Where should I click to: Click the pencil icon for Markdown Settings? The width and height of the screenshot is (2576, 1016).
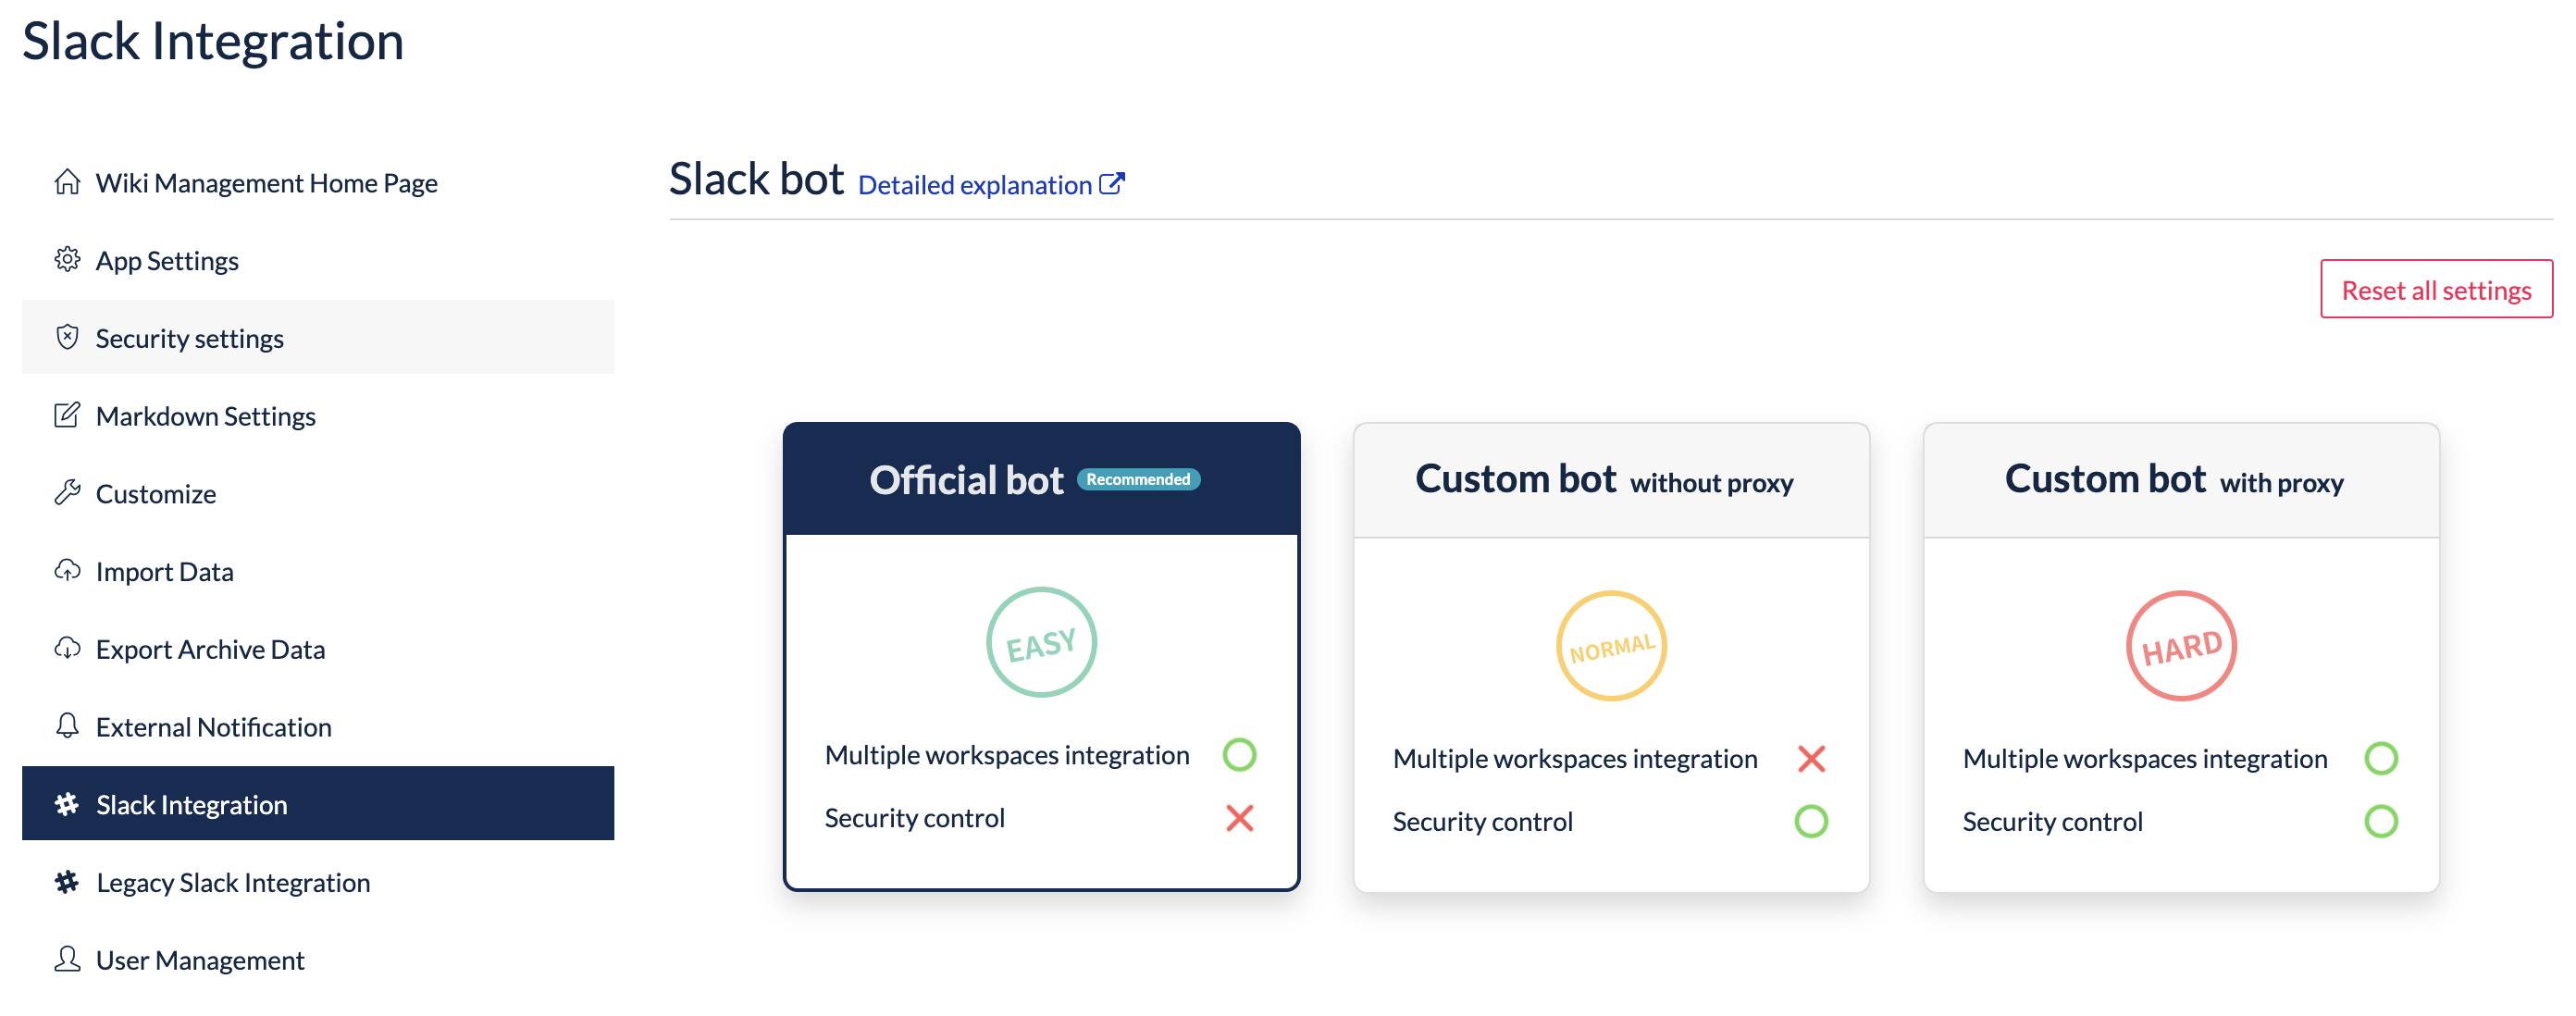[x=67, y=415]
